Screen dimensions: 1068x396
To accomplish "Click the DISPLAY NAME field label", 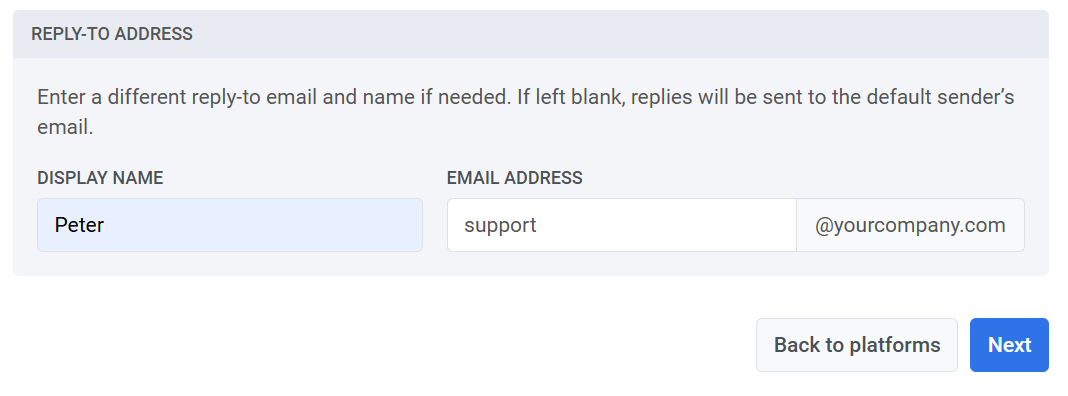I will click(100, 178).
